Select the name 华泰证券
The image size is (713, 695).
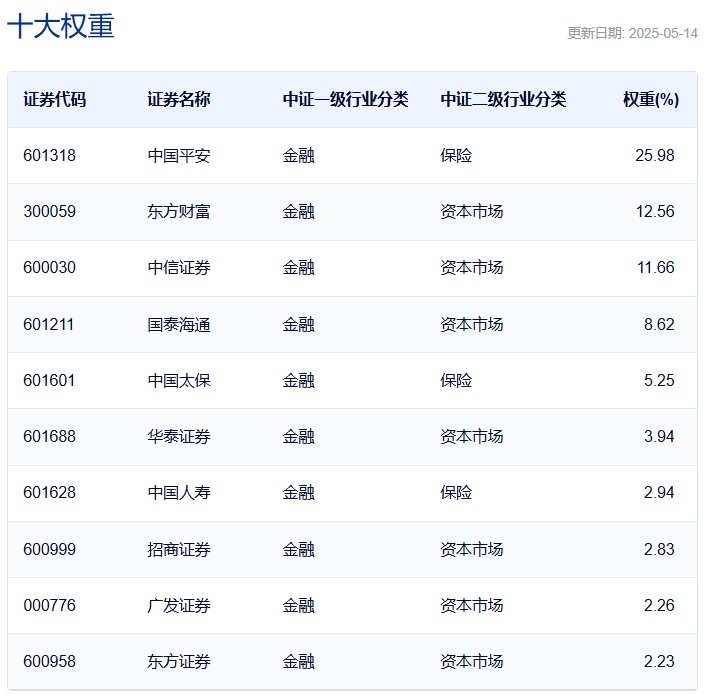[x=179, y=437]
